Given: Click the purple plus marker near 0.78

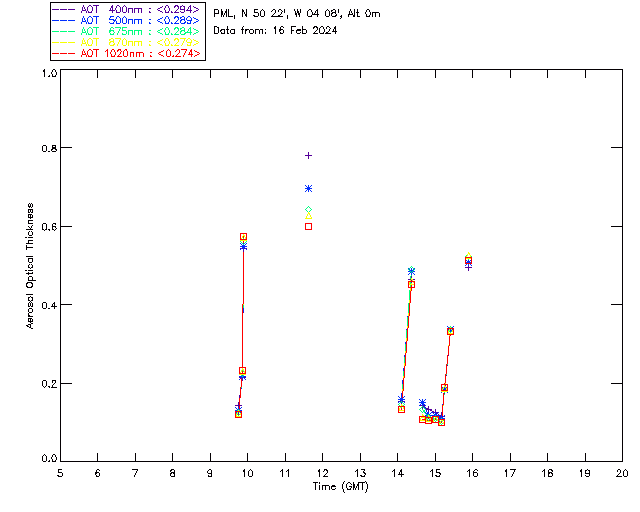Looking at the screenshot, I should (x=309, y=156).
